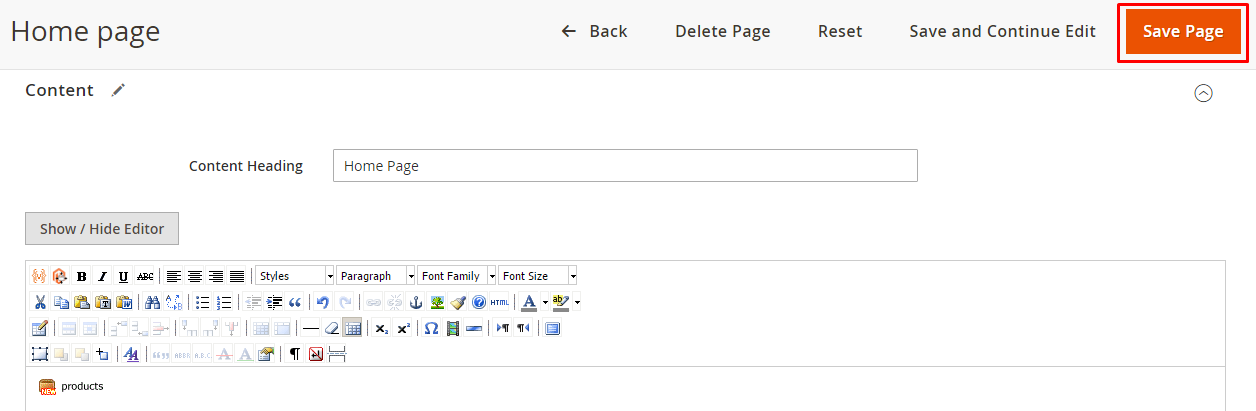Open the Font Size dropdown
The width and height of the screenshot is (1256, 411).
pos(538,276)
